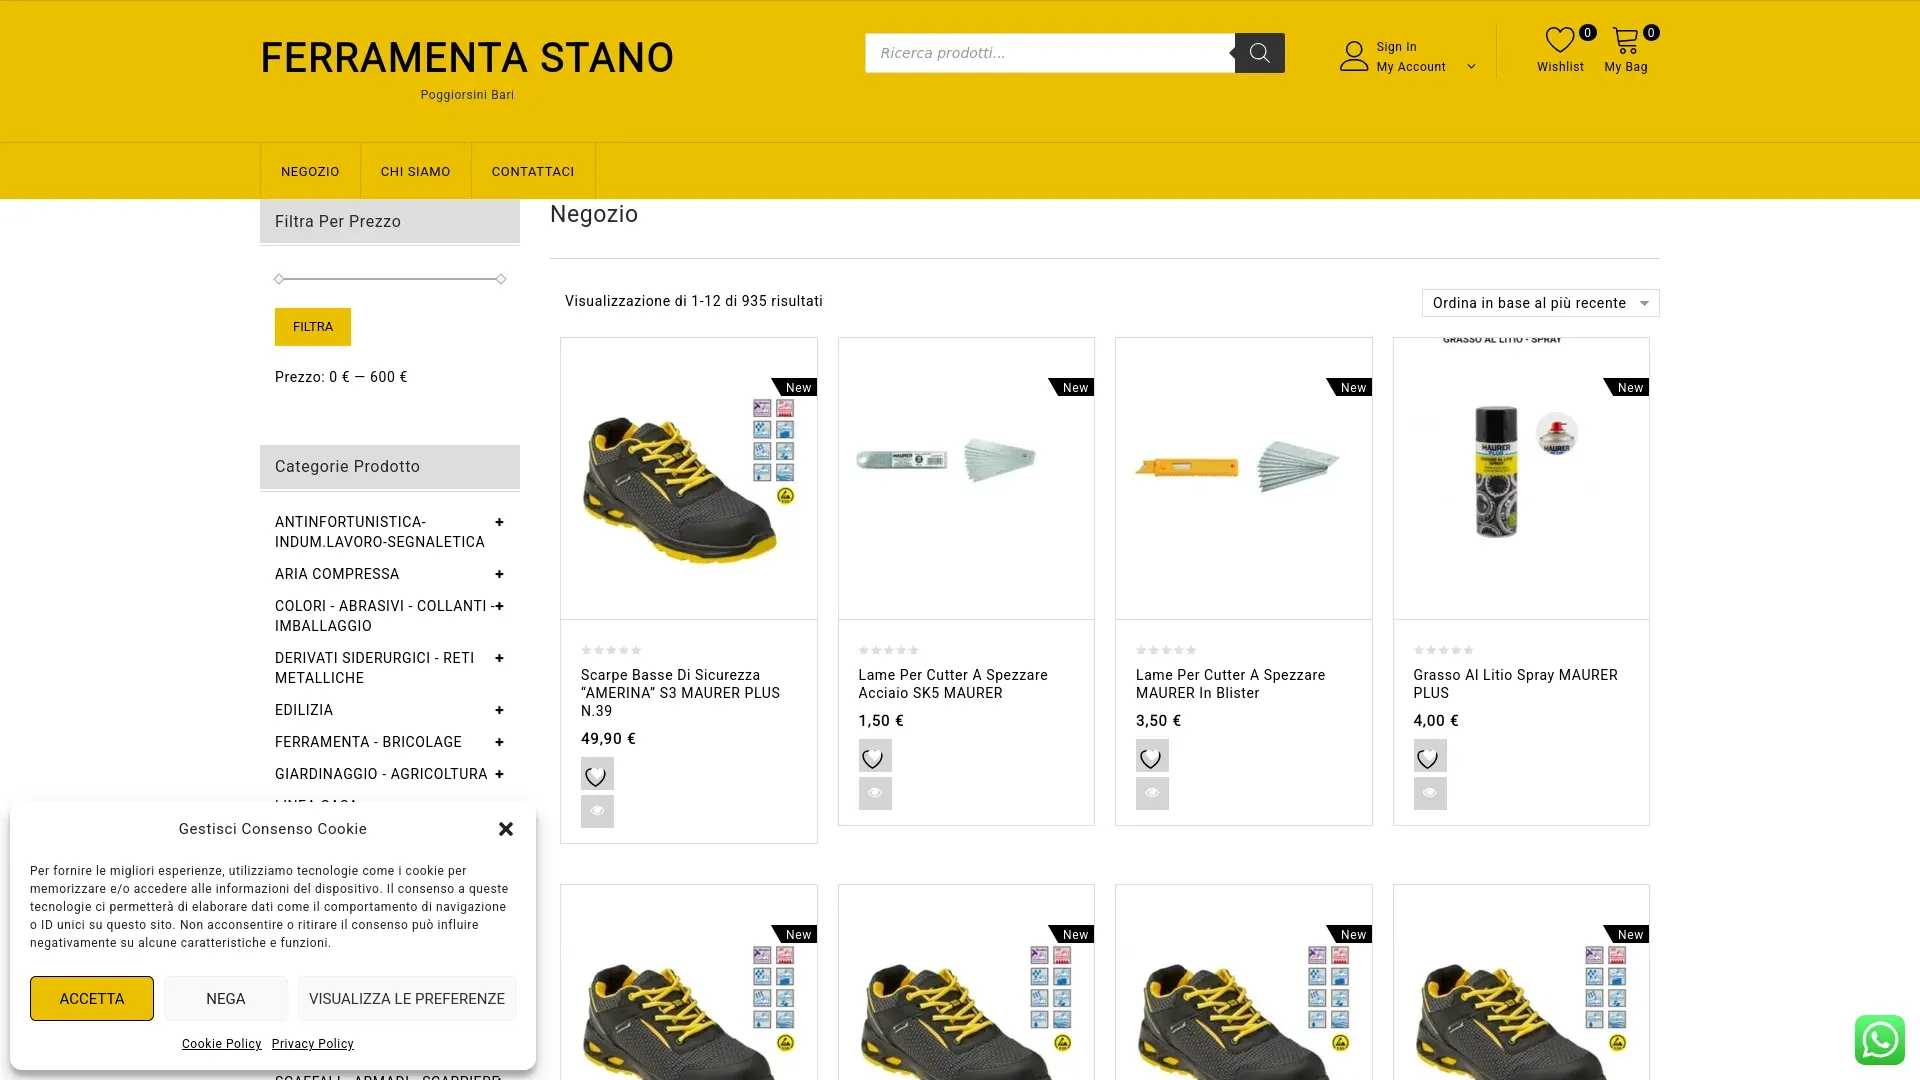Image resolution: width=1920 pixels, height=1080 pixels.
Task: Open the NEGOZIO menu item
Action: 310,171
